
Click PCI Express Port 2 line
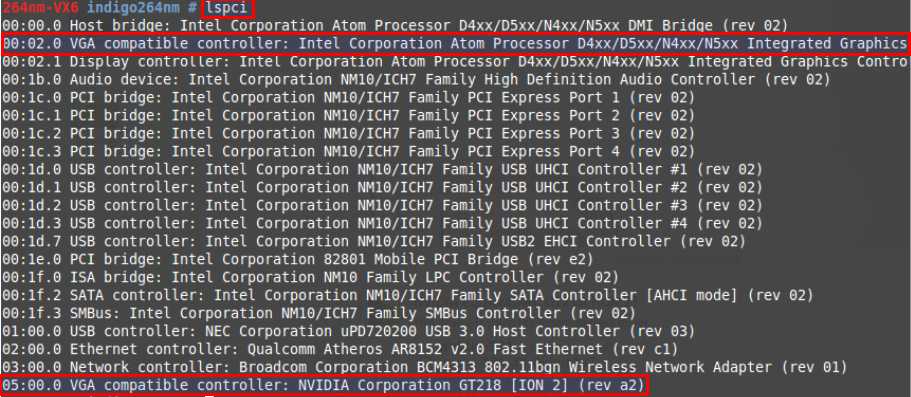coord(348,116)
